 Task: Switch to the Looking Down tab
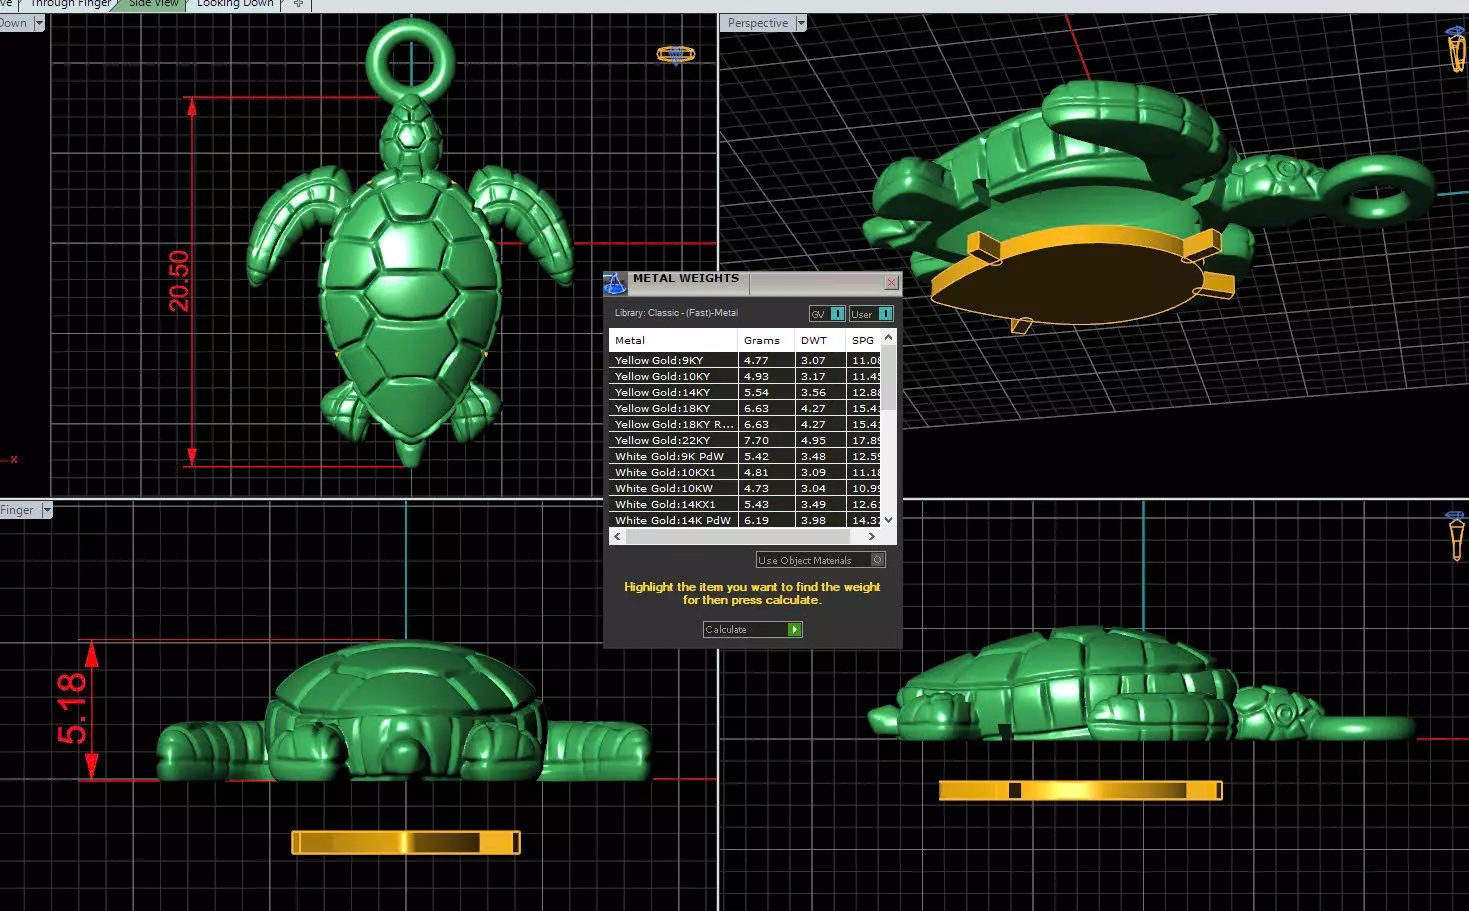(235, 4)
